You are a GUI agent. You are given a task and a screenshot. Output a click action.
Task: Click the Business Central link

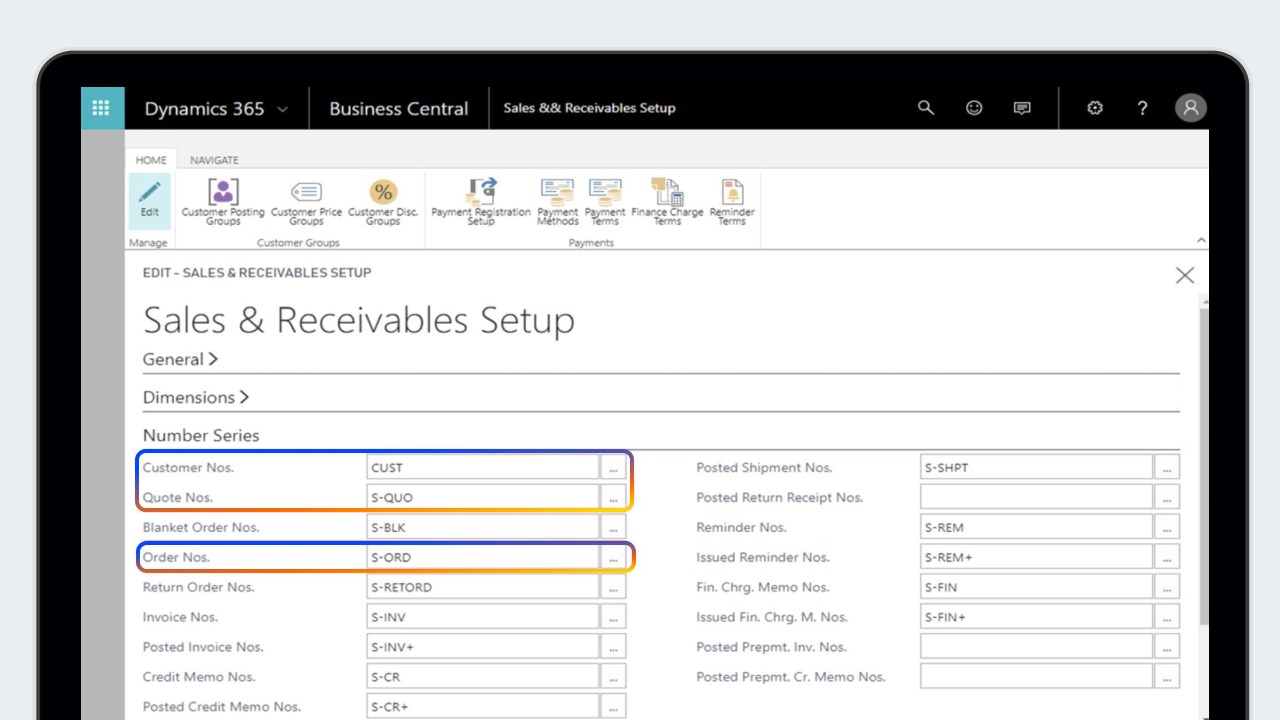tap(398, 109)
